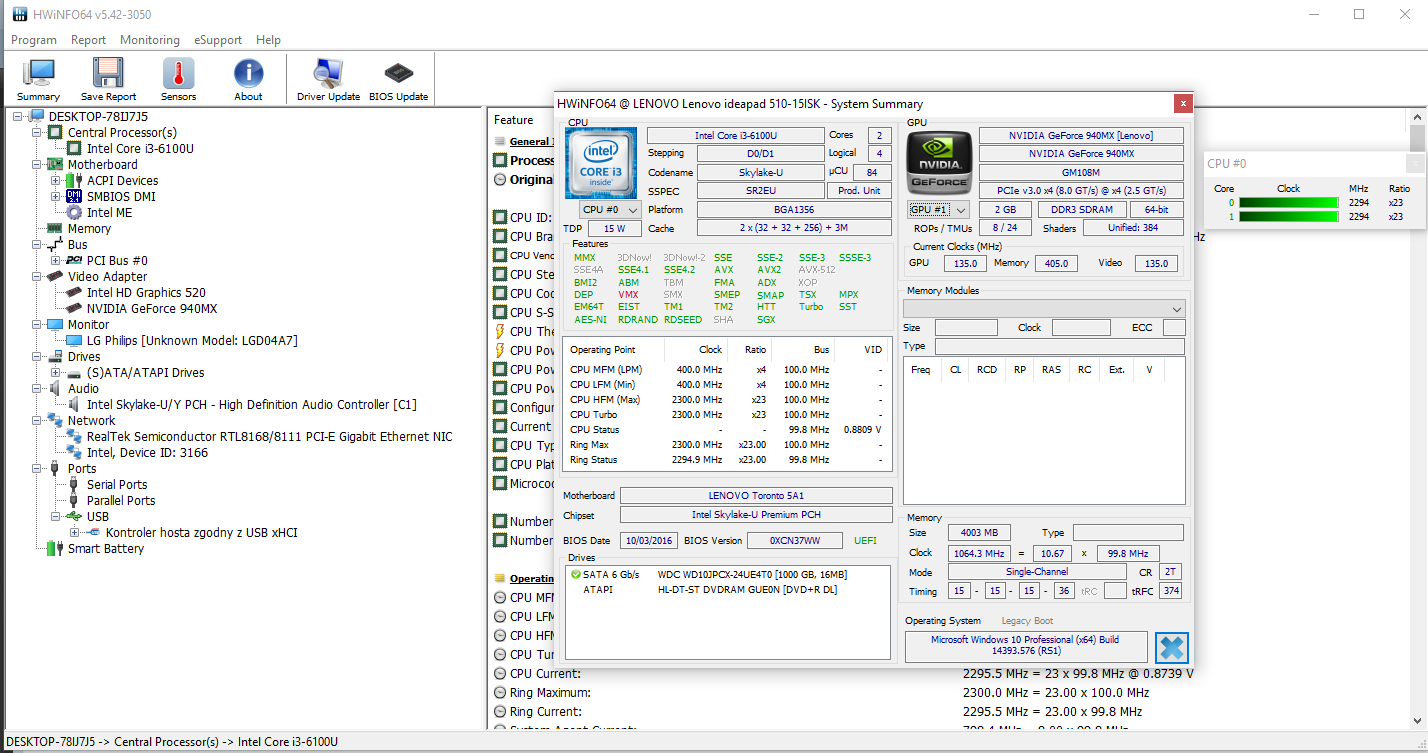Expand the (S)ATA/ATAPI Drives node
Image resolution: width=1428 pixels, height=753 pixels.
coord(56,373)
